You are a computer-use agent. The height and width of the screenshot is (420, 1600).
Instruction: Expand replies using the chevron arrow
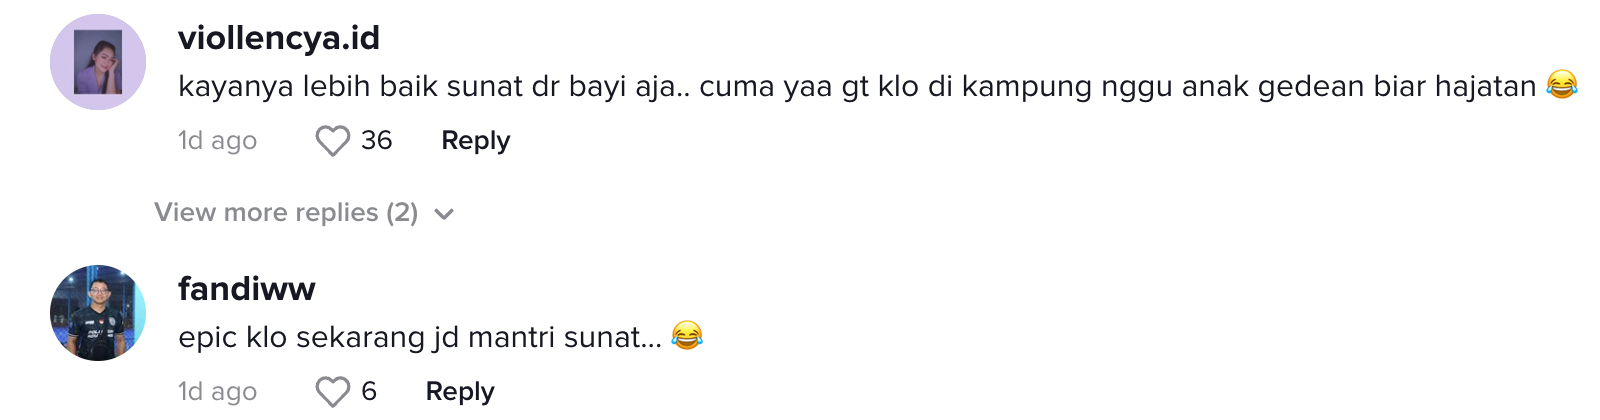click(445, 214)
